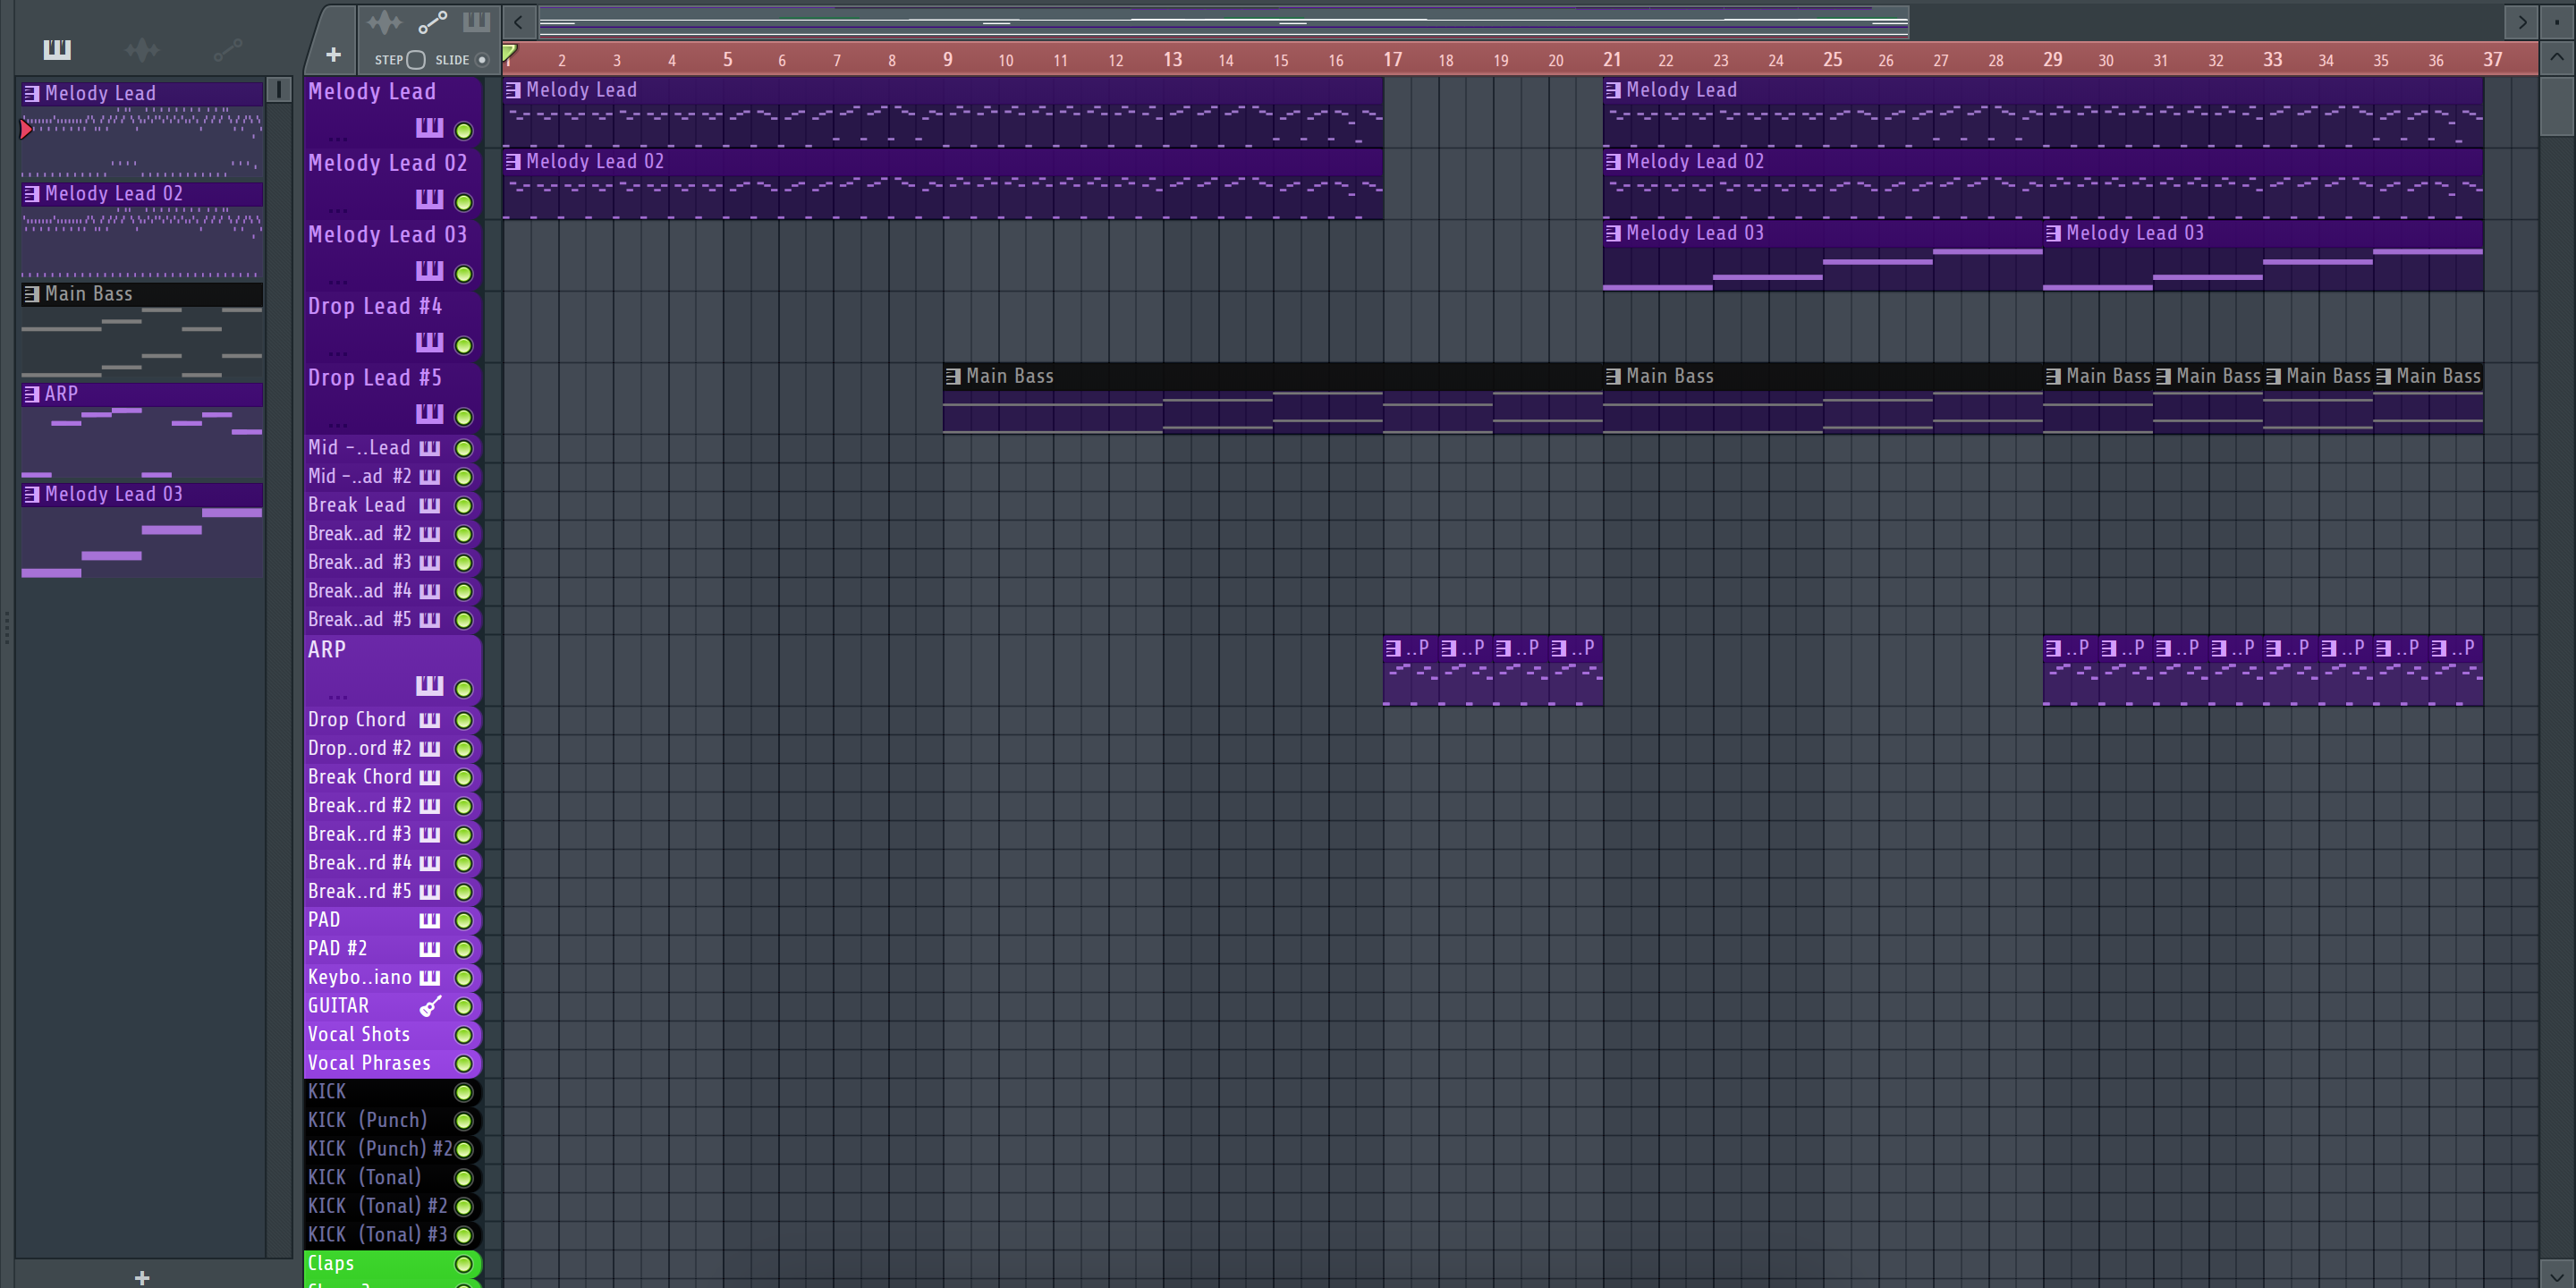
Task: Click piano icon on Melody Lead 02 track
Action: coord(429,200)
